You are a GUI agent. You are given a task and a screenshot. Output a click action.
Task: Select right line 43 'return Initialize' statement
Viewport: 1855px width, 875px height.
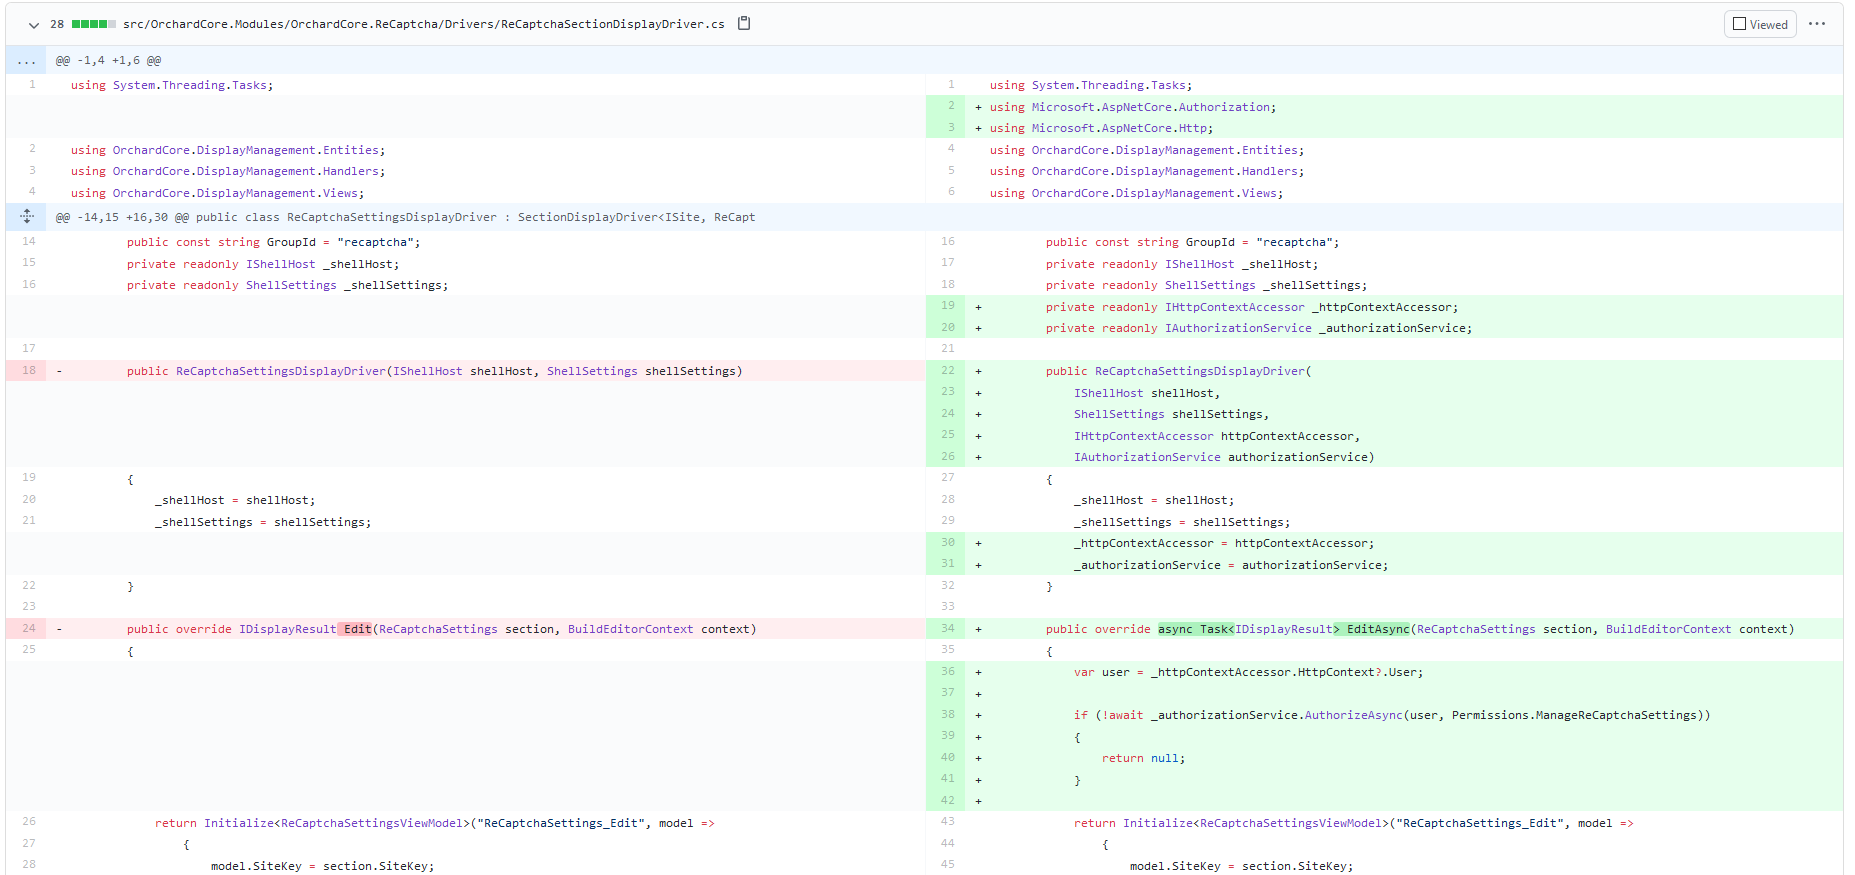[x=1353, y=823]
